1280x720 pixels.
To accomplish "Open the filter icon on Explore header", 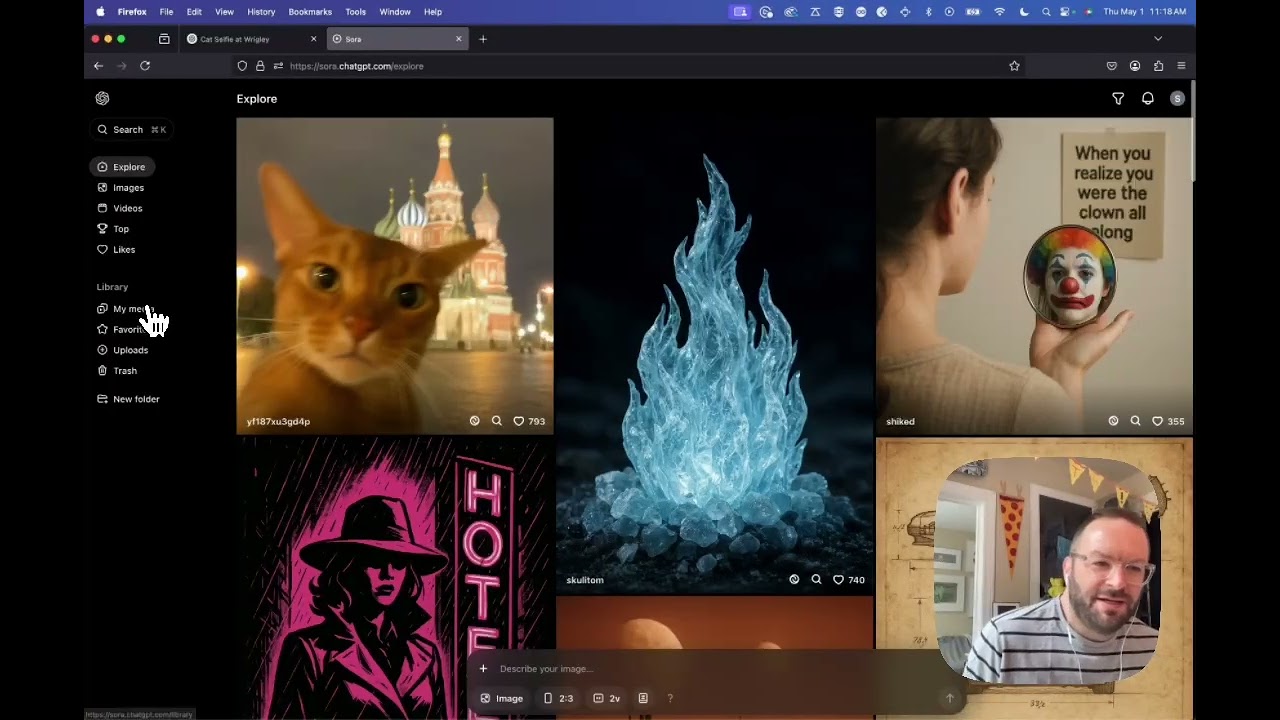I will point(1118,98).
